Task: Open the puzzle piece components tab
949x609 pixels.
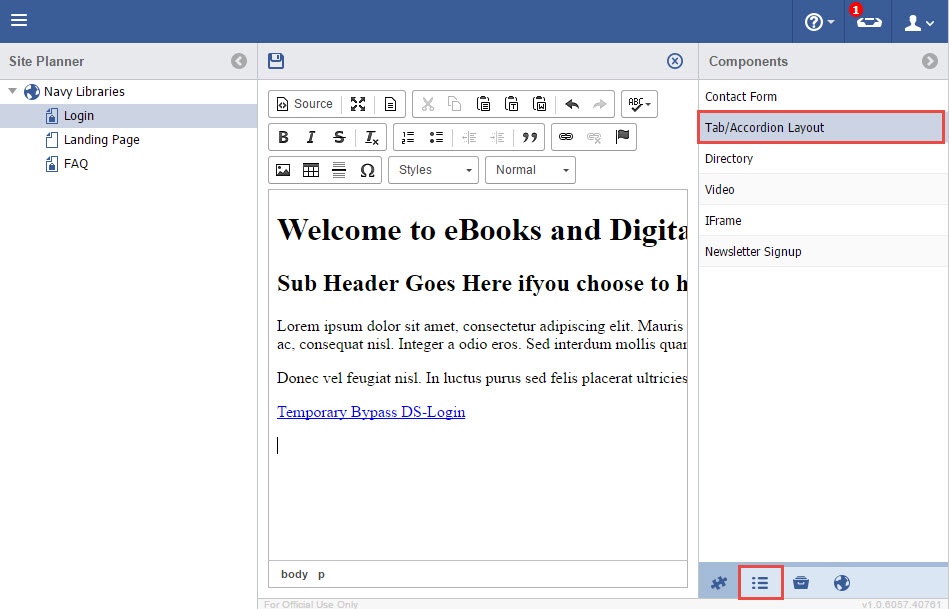Action: click(718, 583)
